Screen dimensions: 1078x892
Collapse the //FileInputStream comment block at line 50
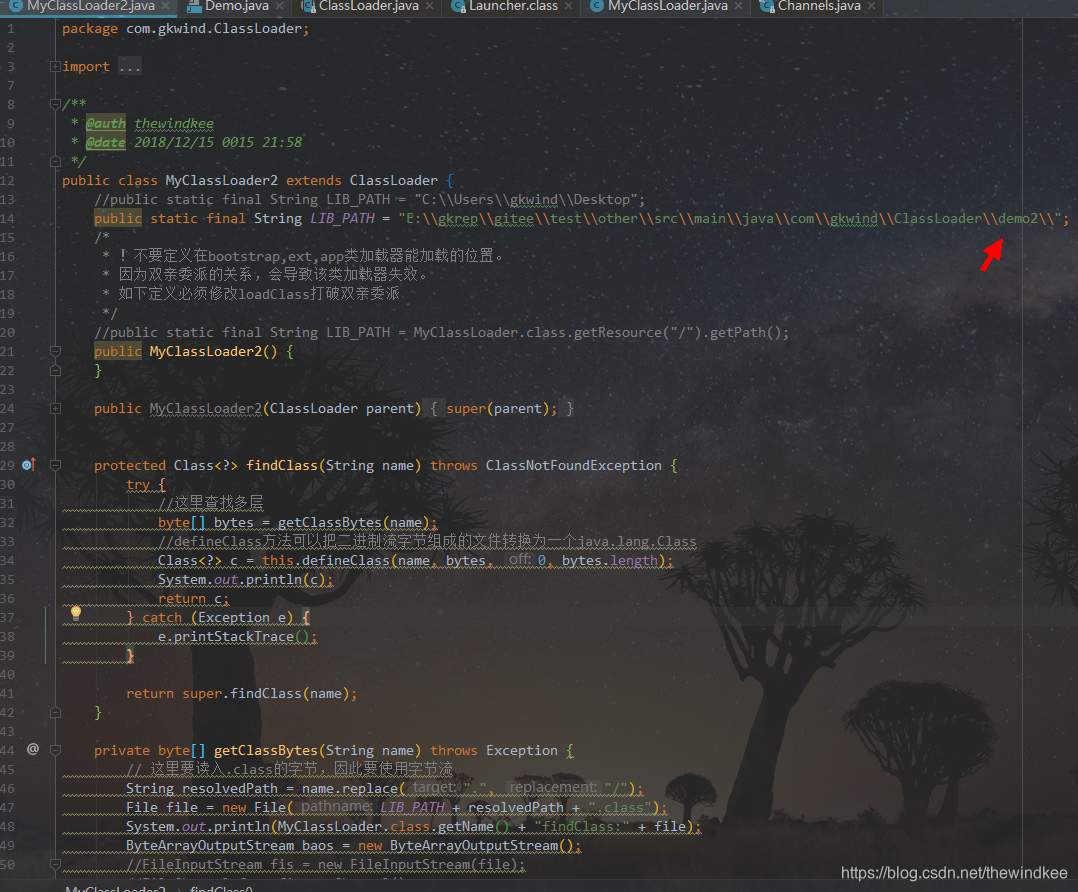coord(55,864)
